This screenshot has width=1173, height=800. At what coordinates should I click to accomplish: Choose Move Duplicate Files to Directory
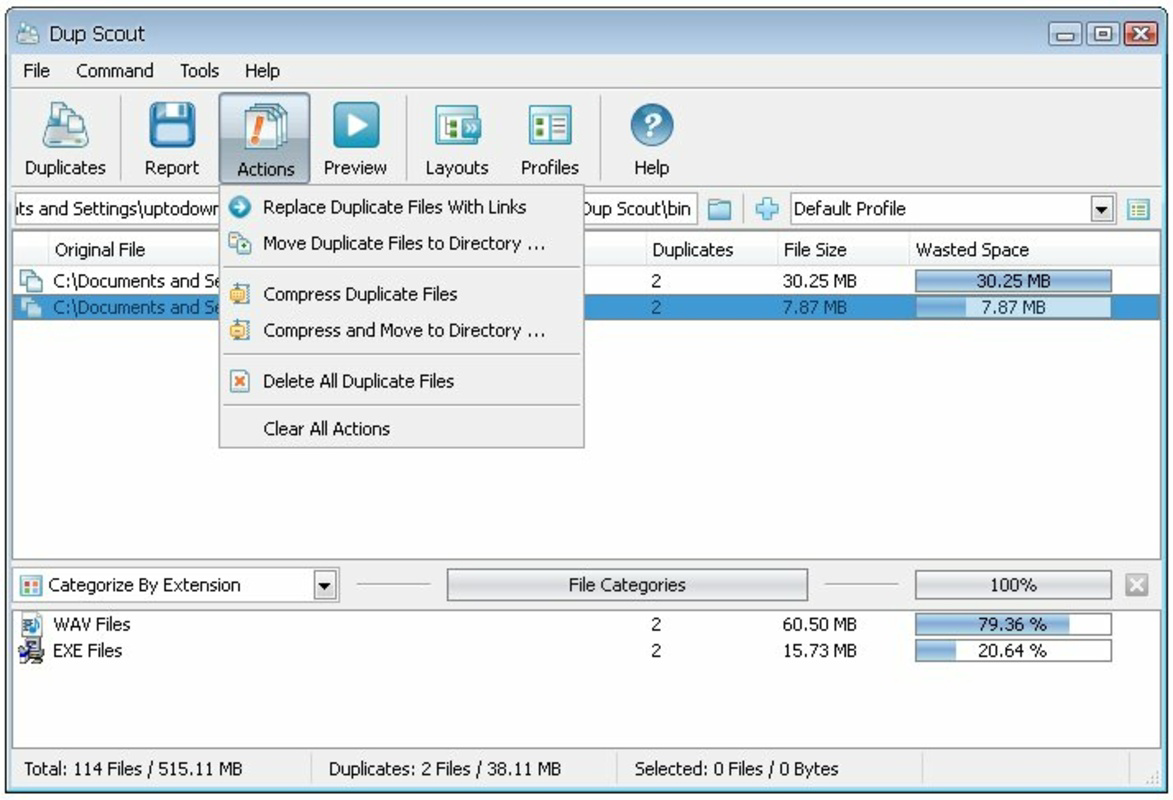click(x=402, y=243)
